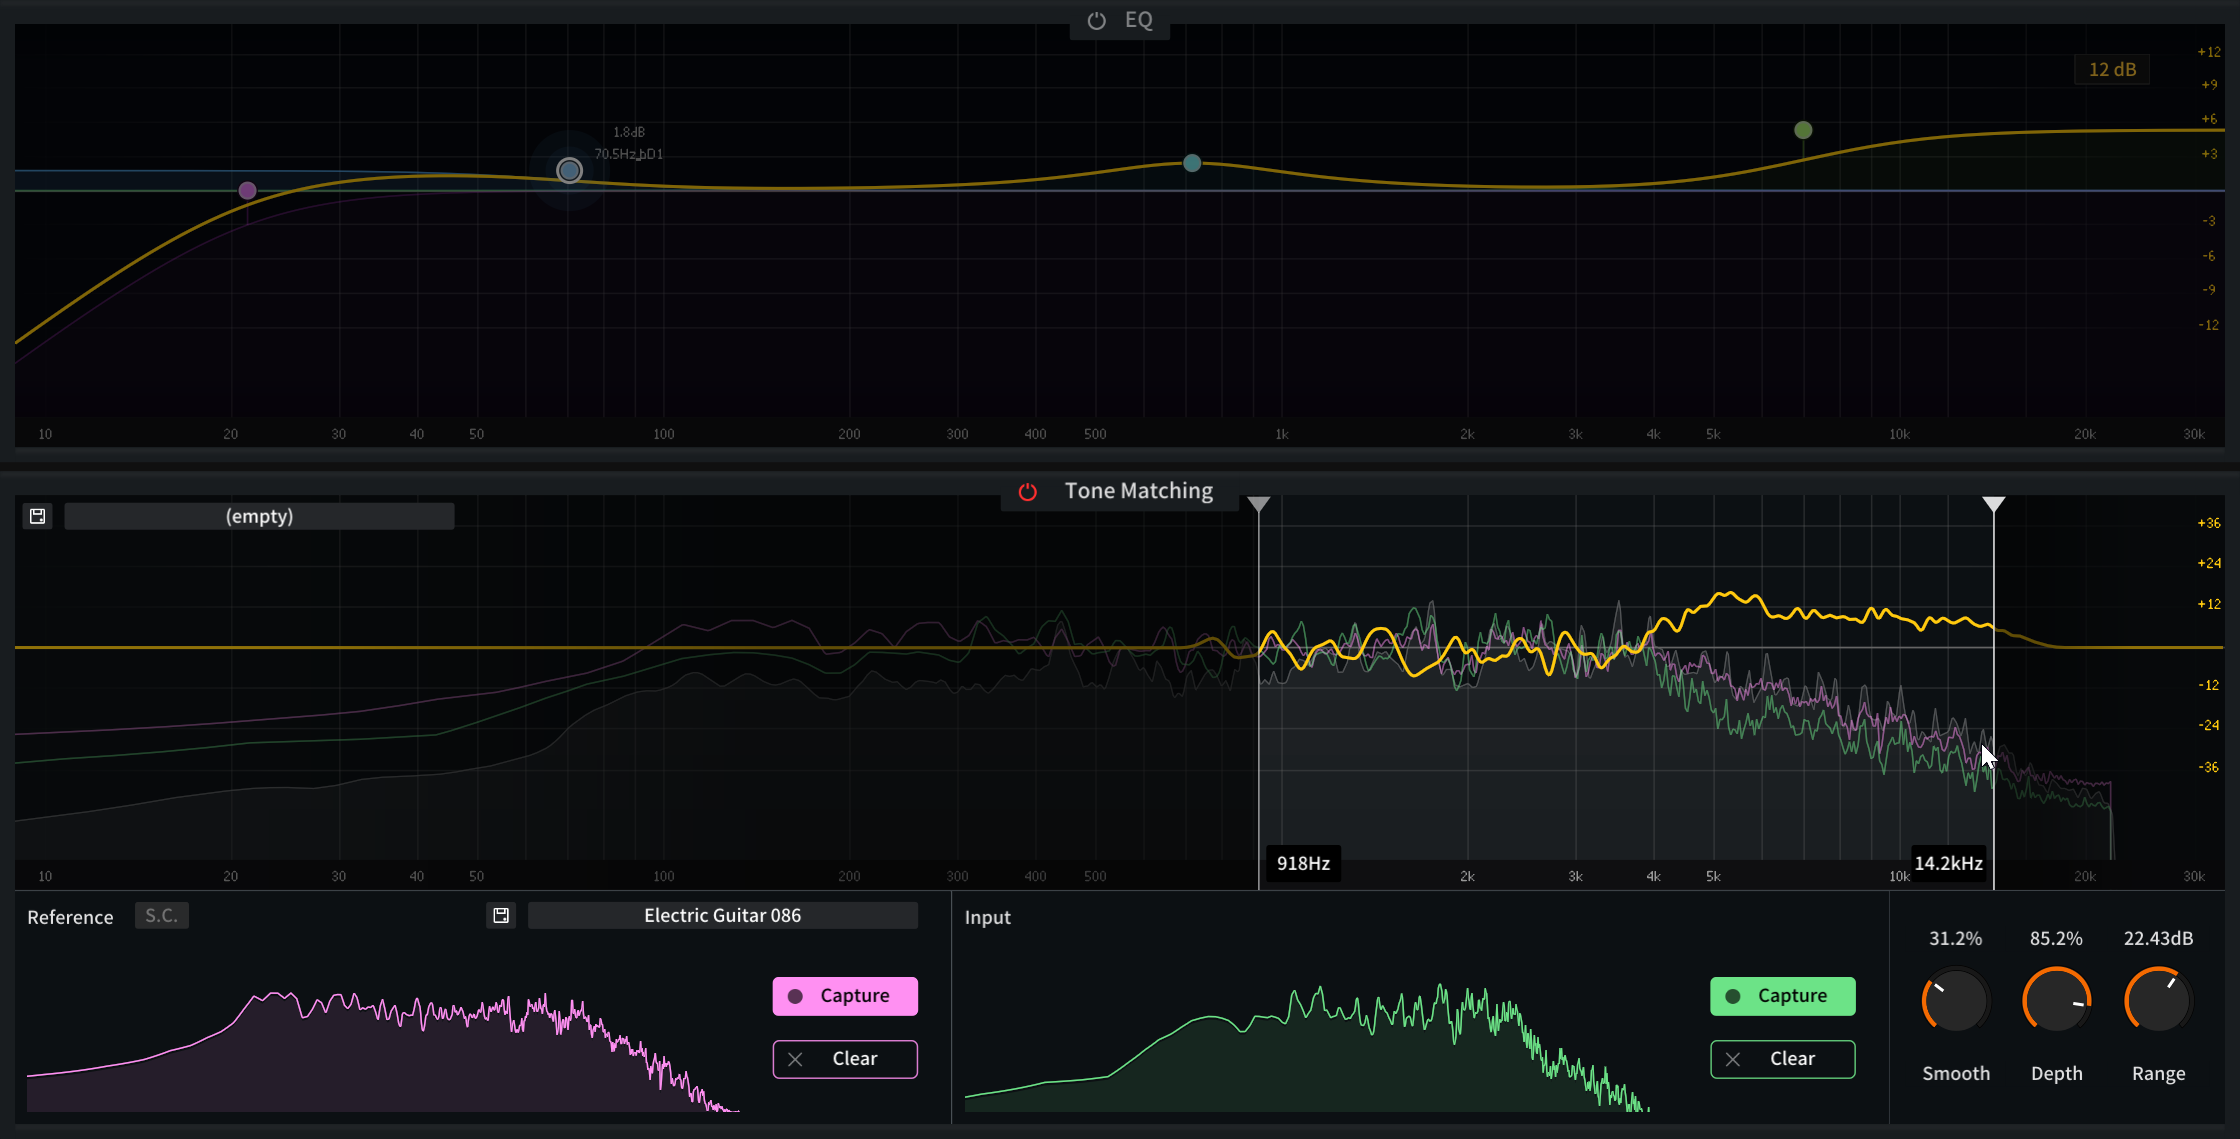Click the Reference spectrum thumbnail

(x=384, y=1050)
